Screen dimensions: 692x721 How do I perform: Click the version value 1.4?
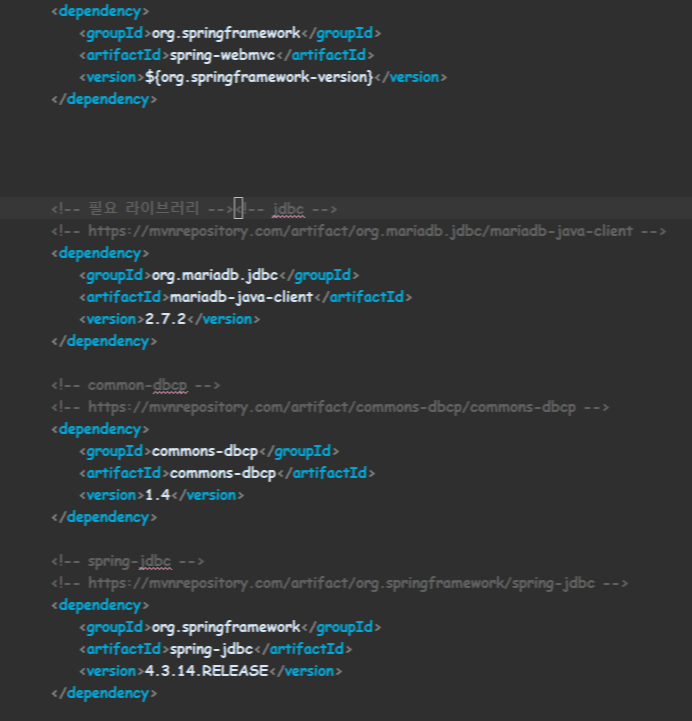click(158, 495)
